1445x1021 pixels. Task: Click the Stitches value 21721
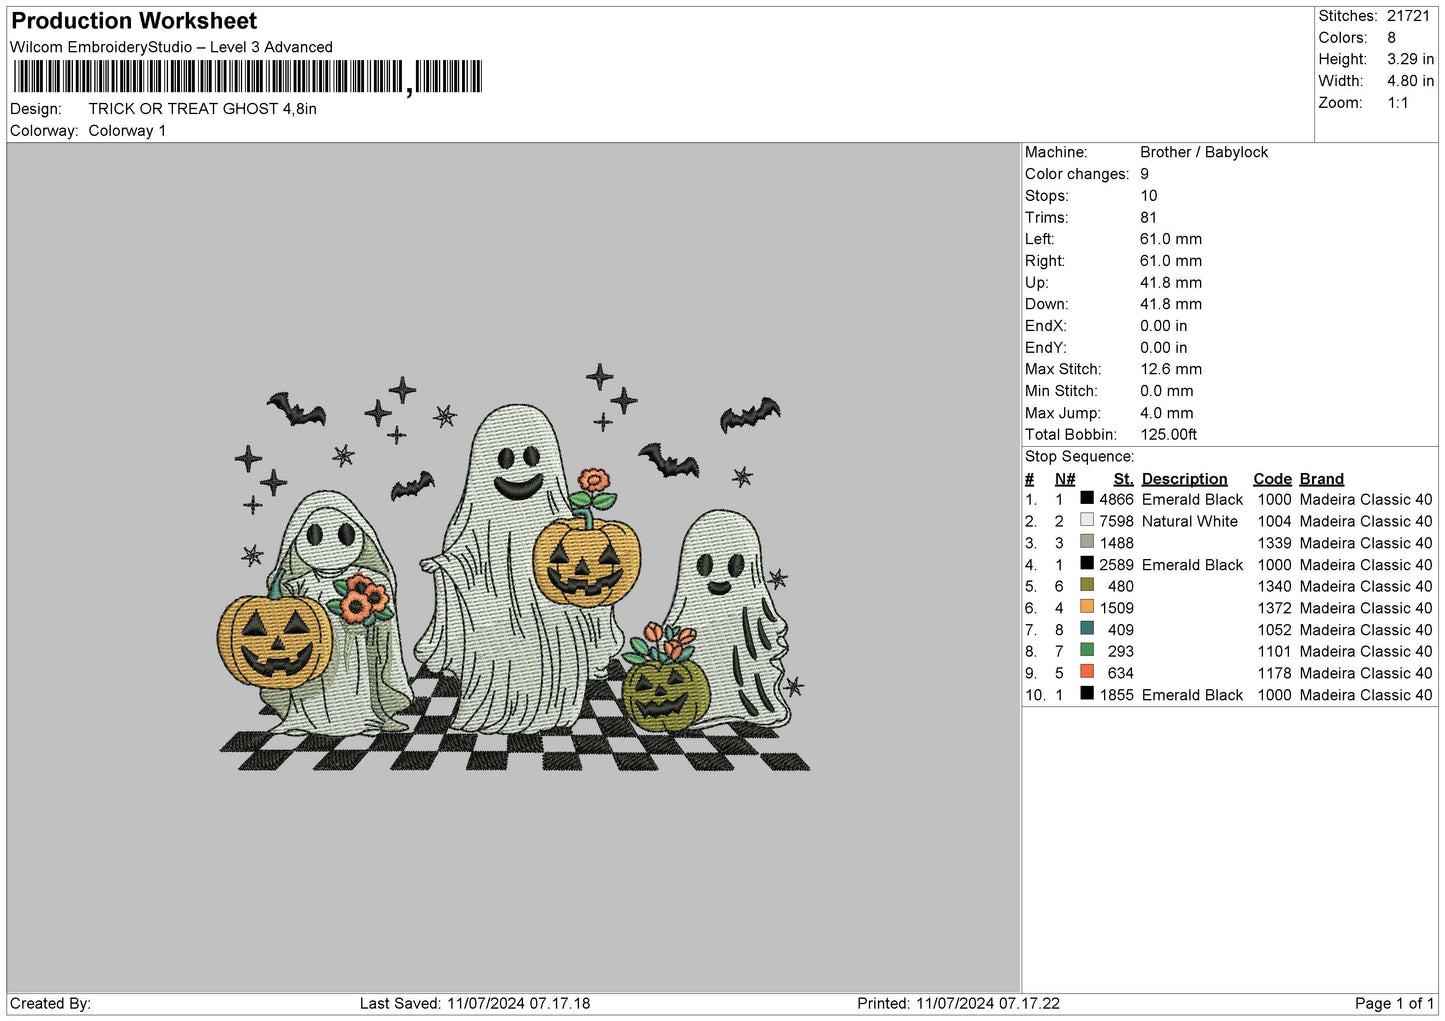pos(1408,16)
